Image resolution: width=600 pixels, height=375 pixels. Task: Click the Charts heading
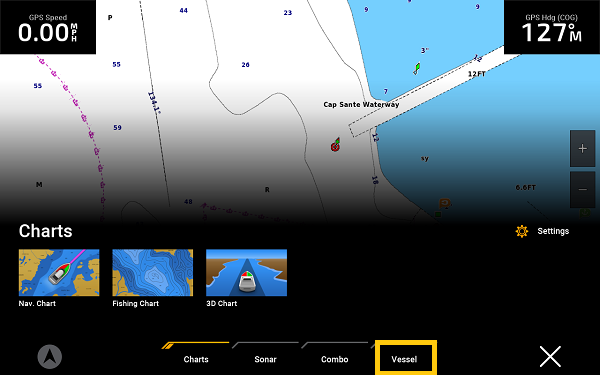point(46,231)
